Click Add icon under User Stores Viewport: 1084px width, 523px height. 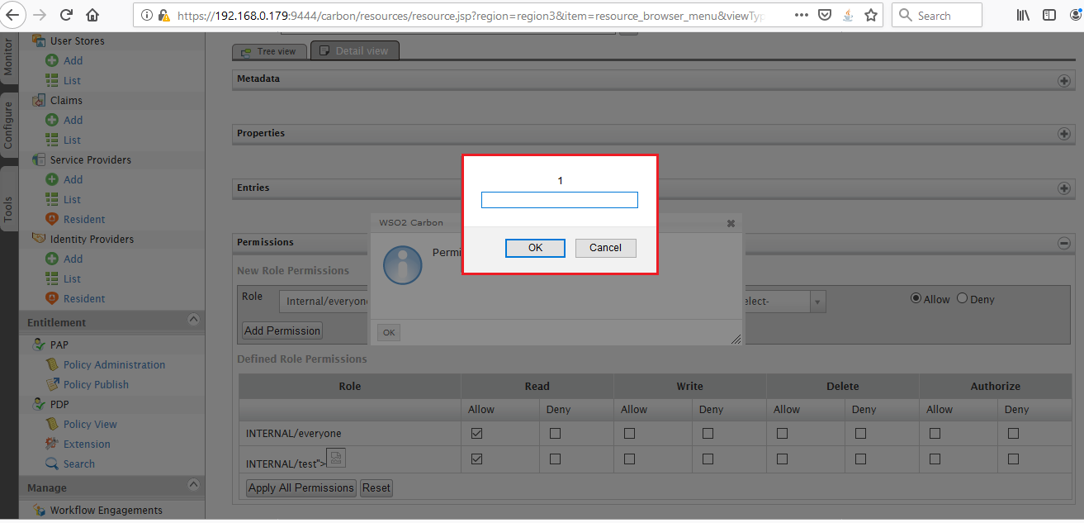pos(51,61)
